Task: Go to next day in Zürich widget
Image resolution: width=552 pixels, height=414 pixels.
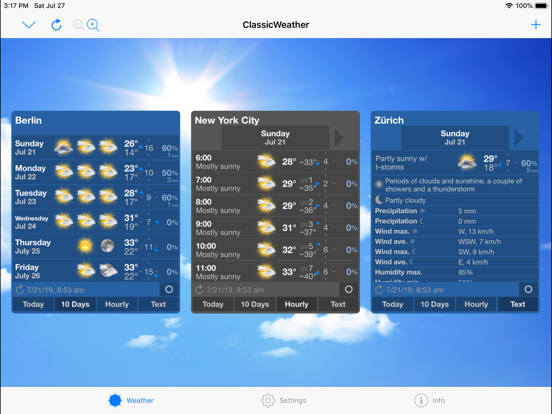Action: pos(518,138)
